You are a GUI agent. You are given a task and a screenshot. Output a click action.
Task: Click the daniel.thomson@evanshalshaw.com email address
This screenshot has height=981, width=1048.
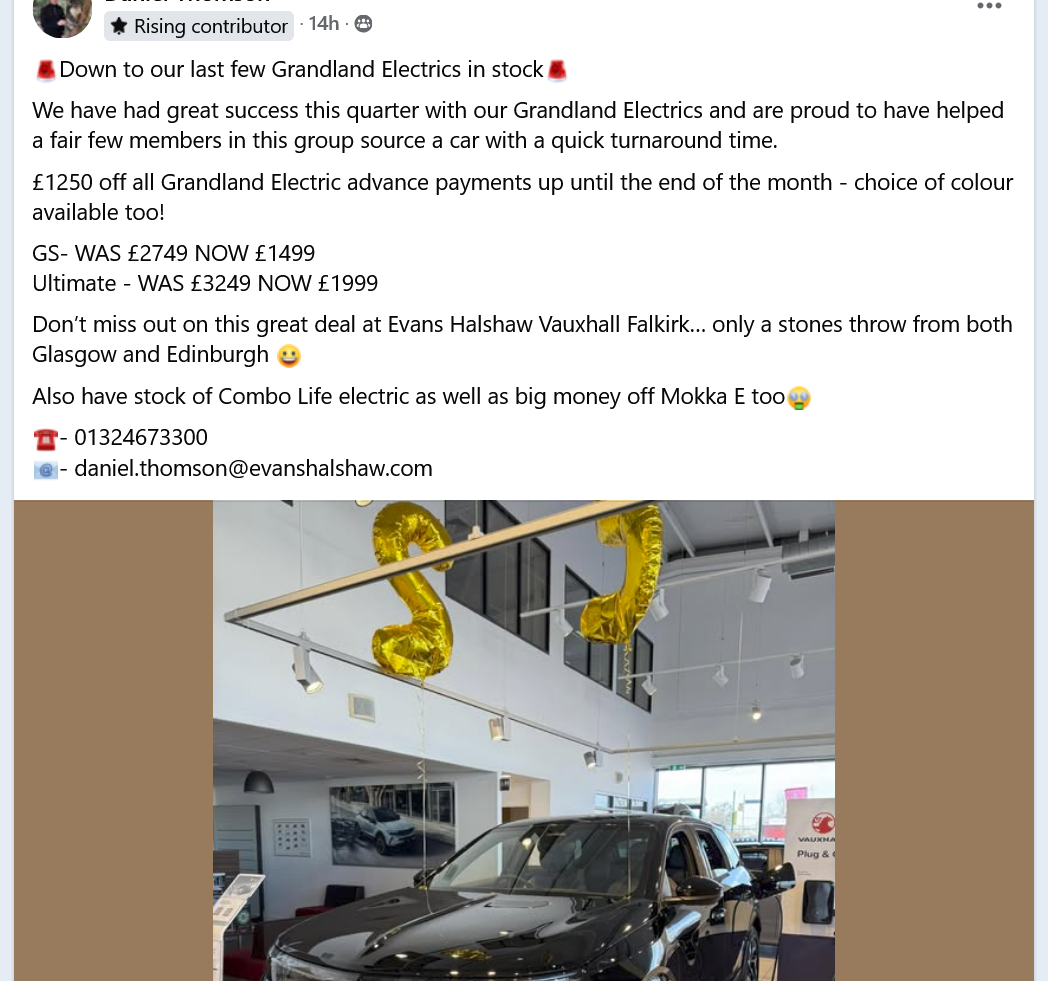(x=253, y=468)
